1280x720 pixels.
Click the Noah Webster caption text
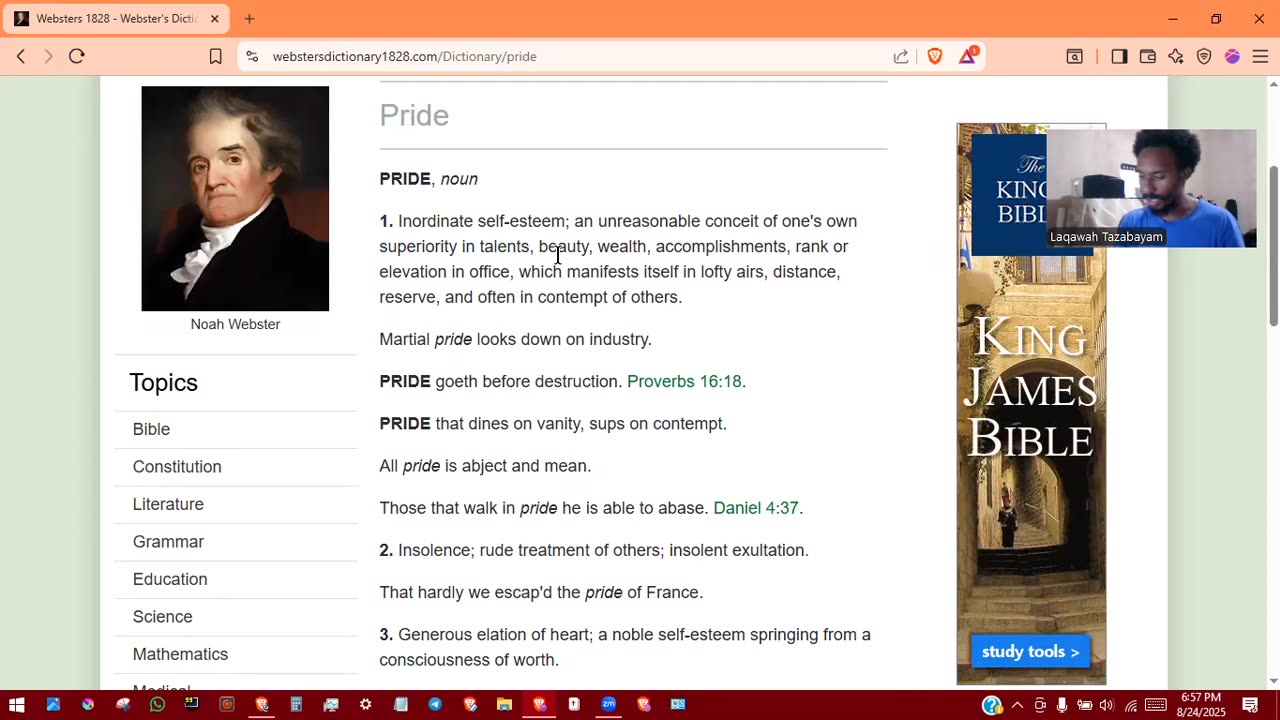(235, 325)
